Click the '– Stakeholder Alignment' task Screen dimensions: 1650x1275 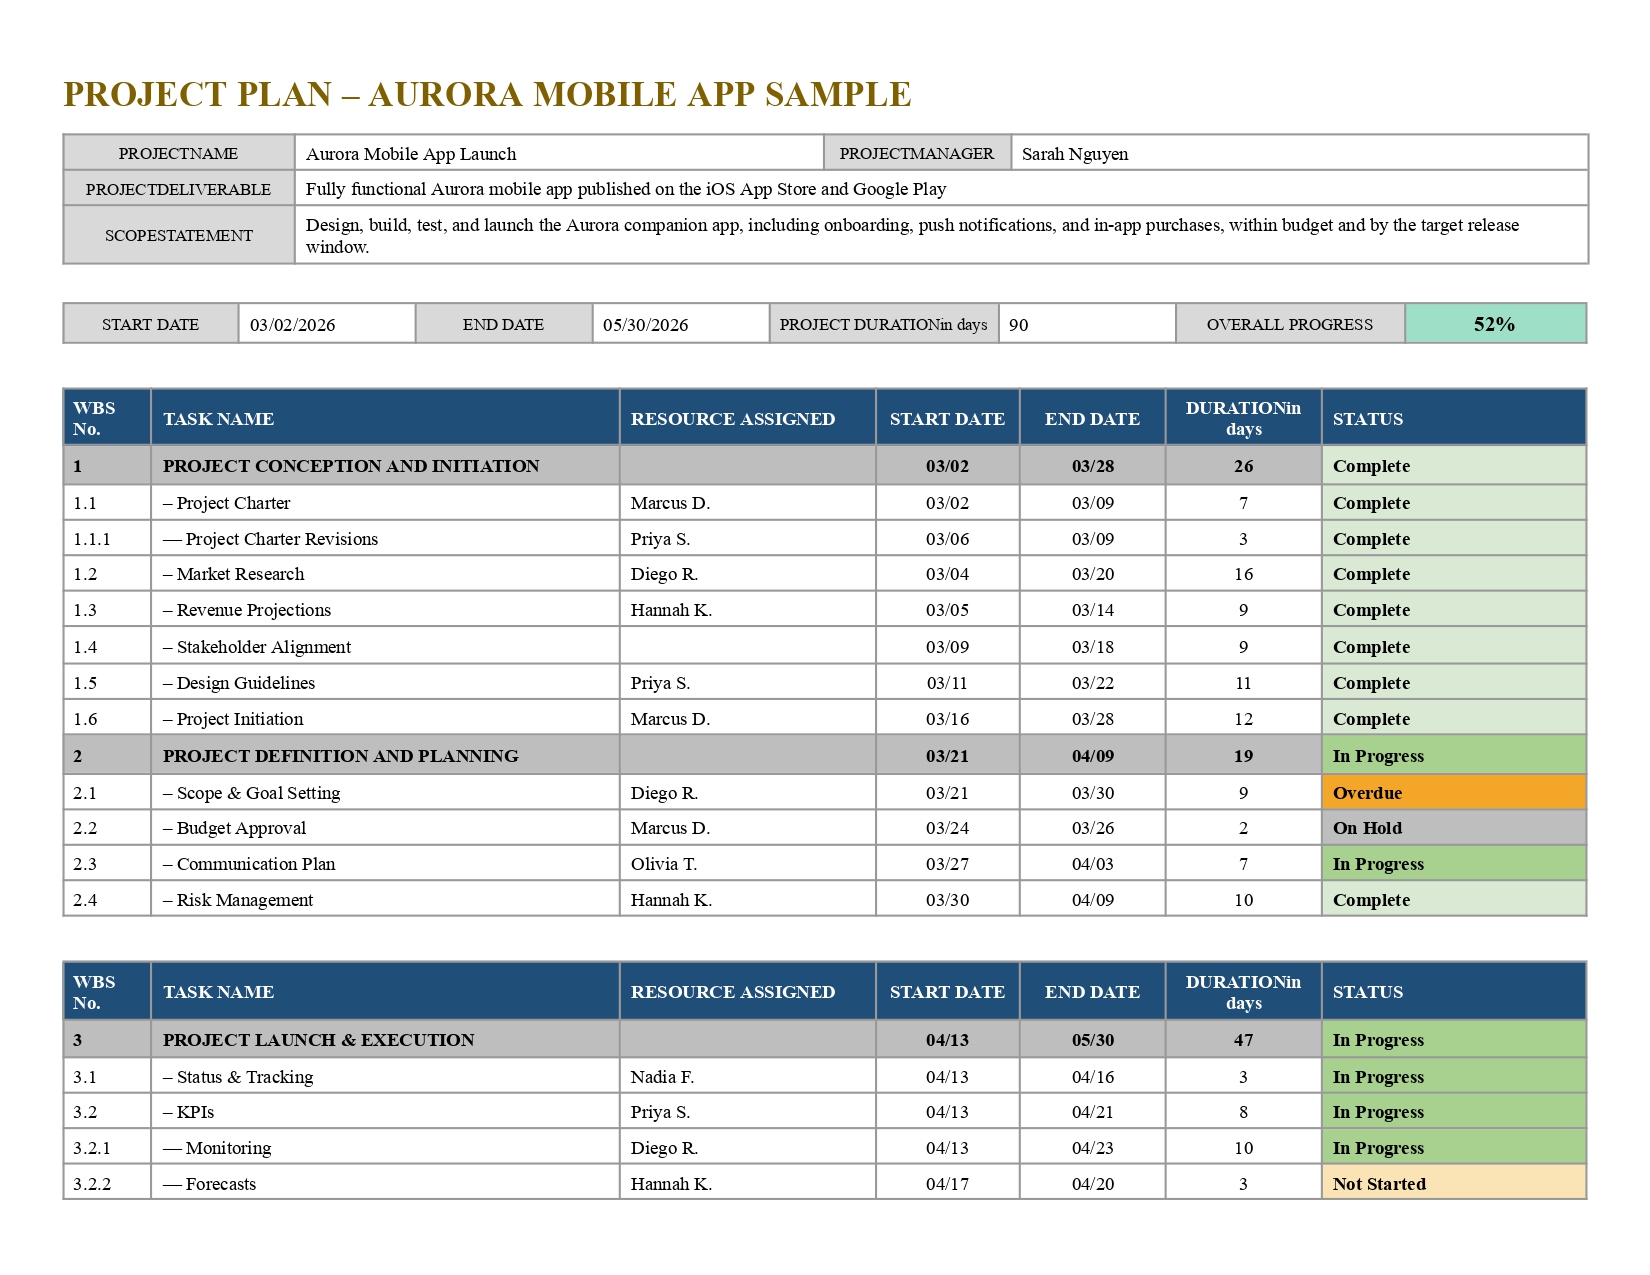click(257, 647)
